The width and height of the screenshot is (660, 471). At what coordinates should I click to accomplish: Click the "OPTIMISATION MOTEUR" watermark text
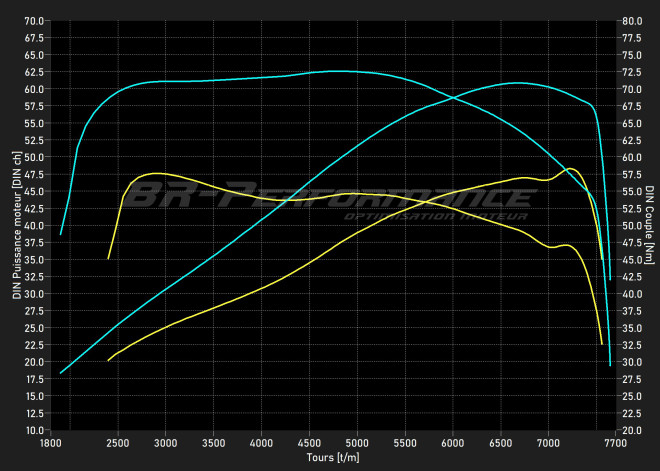click(422, 216)
